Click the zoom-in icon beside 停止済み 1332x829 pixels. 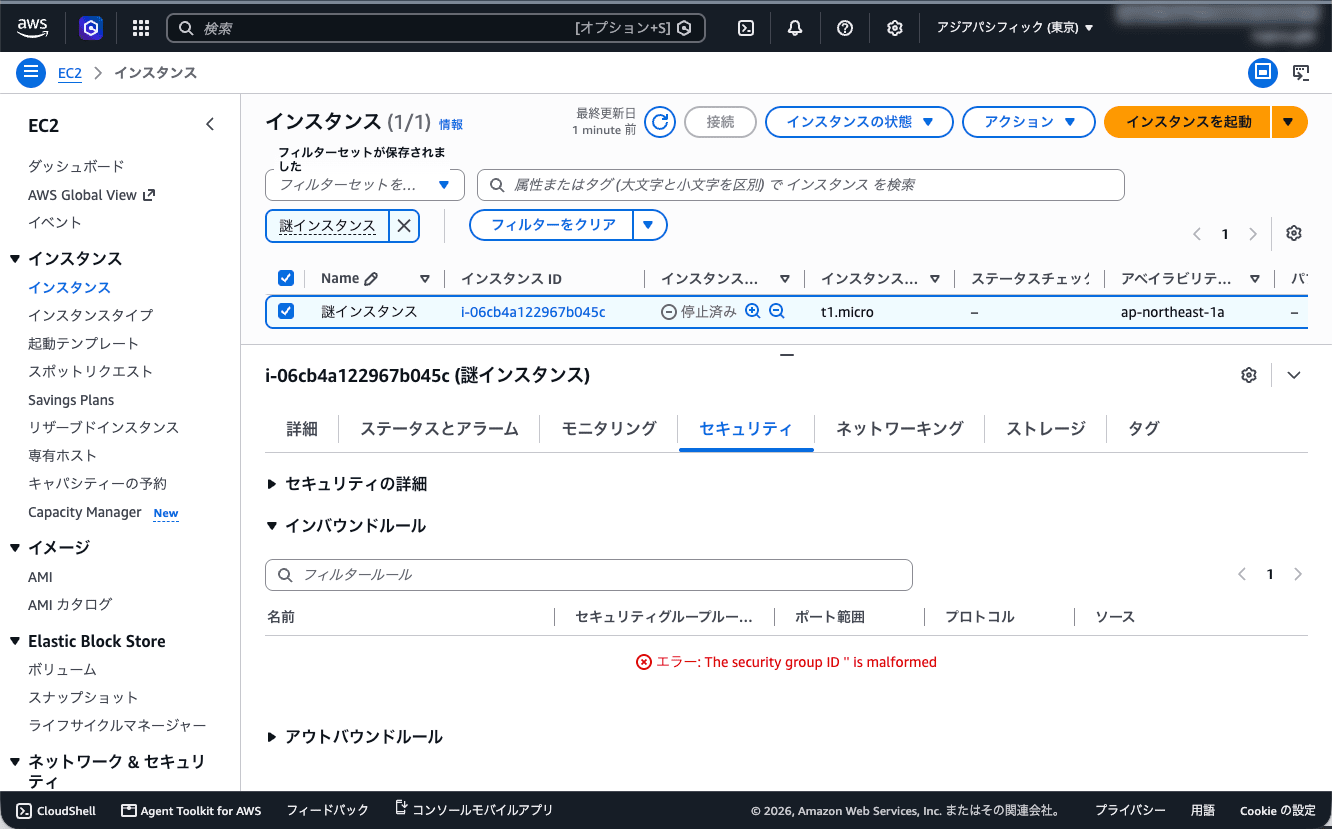tap(753, 311)
